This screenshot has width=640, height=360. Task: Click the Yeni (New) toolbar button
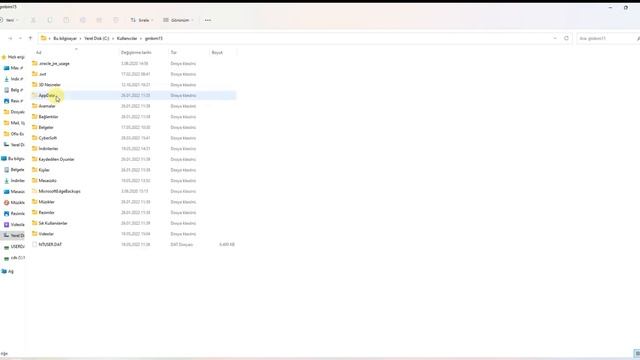click(9, 20)
